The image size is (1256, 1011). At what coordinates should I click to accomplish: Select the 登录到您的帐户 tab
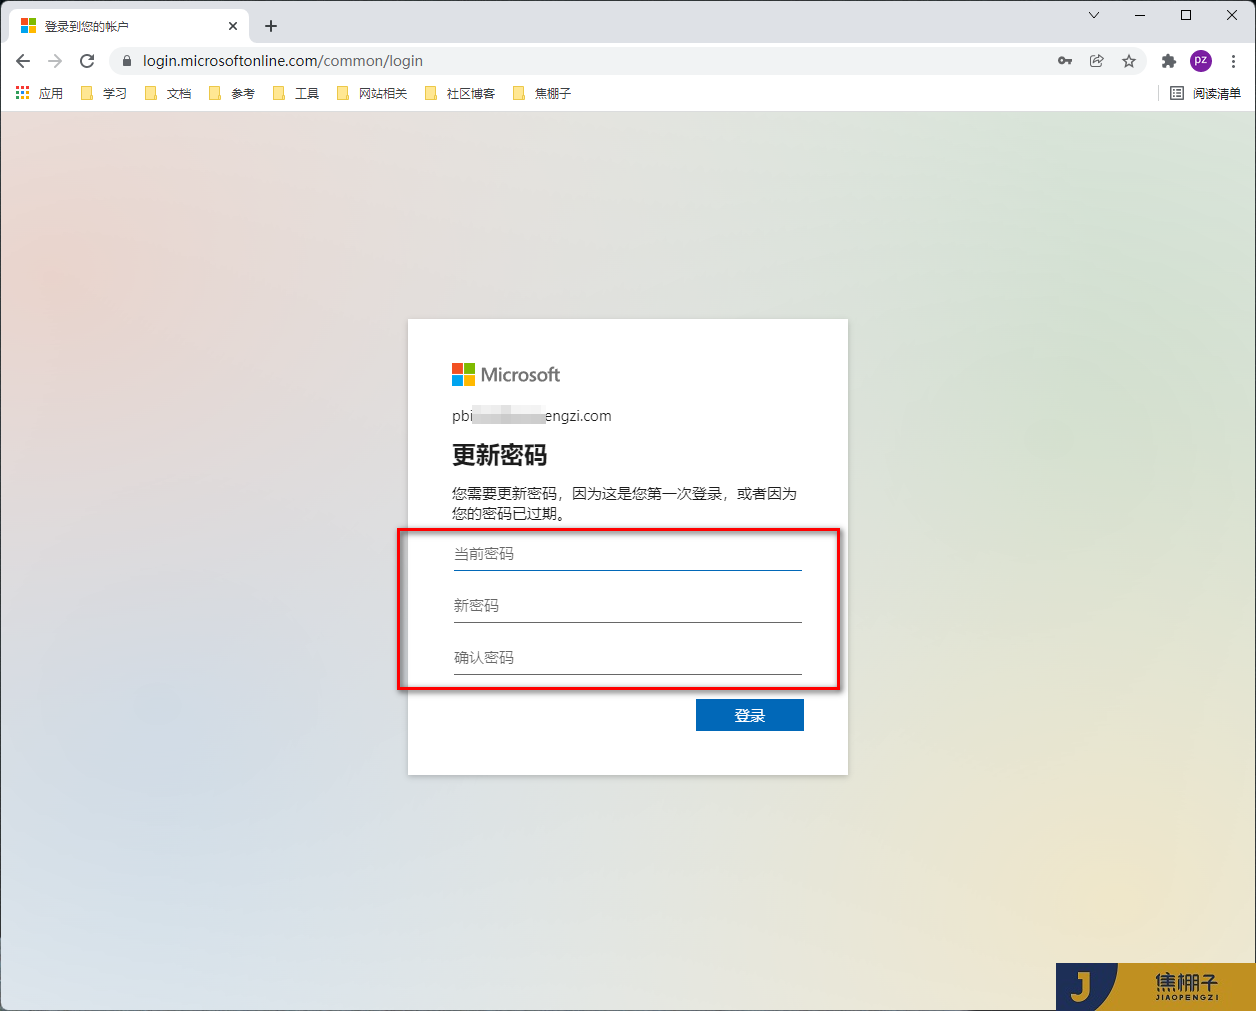pos(129,26)
